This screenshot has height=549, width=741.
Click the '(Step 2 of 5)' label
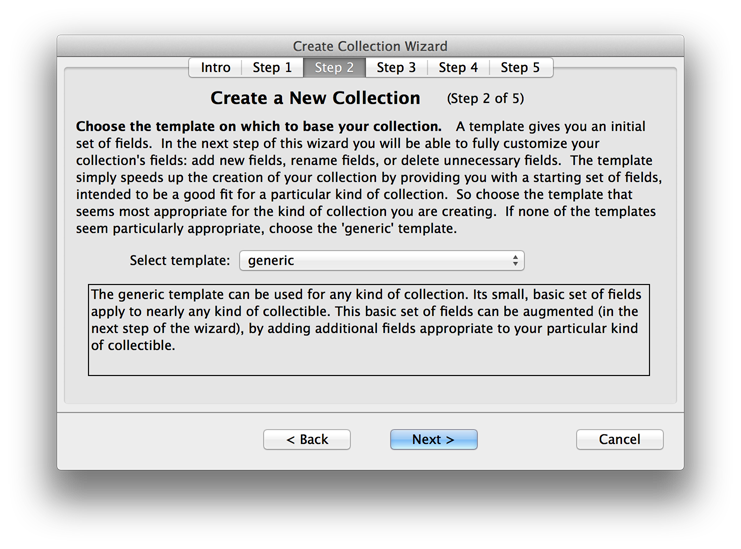tap(485, 98)
